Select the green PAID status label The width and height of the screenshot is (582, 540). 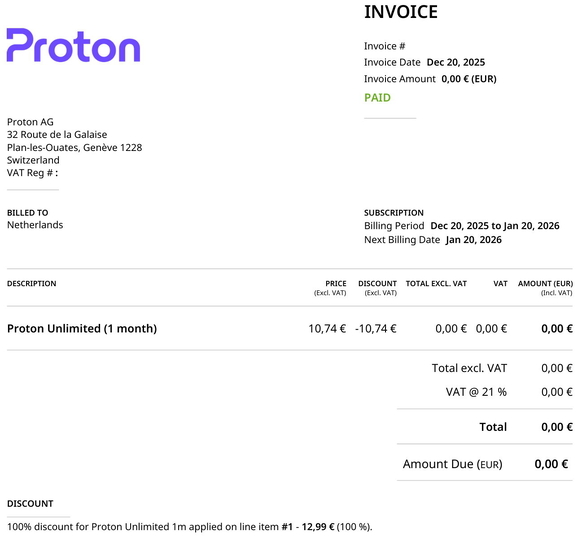click(377, 98)
